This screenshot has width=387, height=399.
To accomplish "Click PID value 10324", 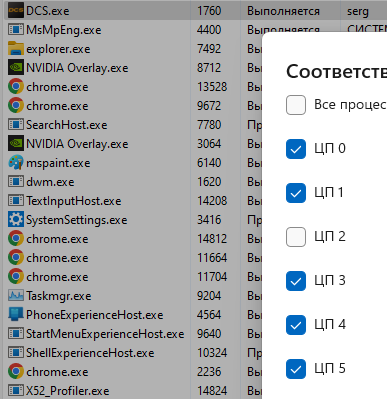I will click(212, 353).
